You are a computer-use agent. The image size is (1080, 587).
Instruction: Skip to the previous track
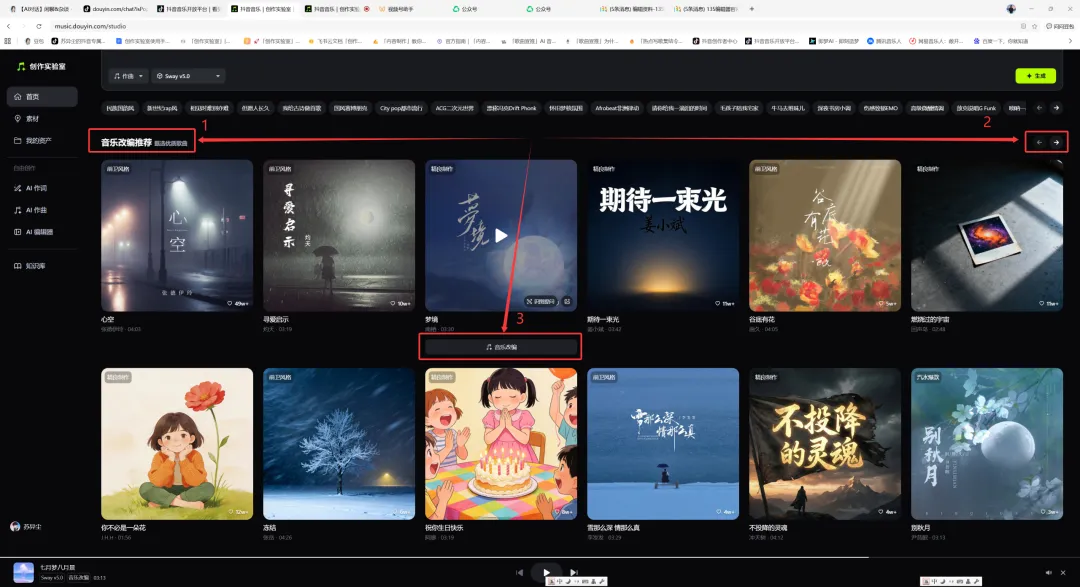[519, 572]
